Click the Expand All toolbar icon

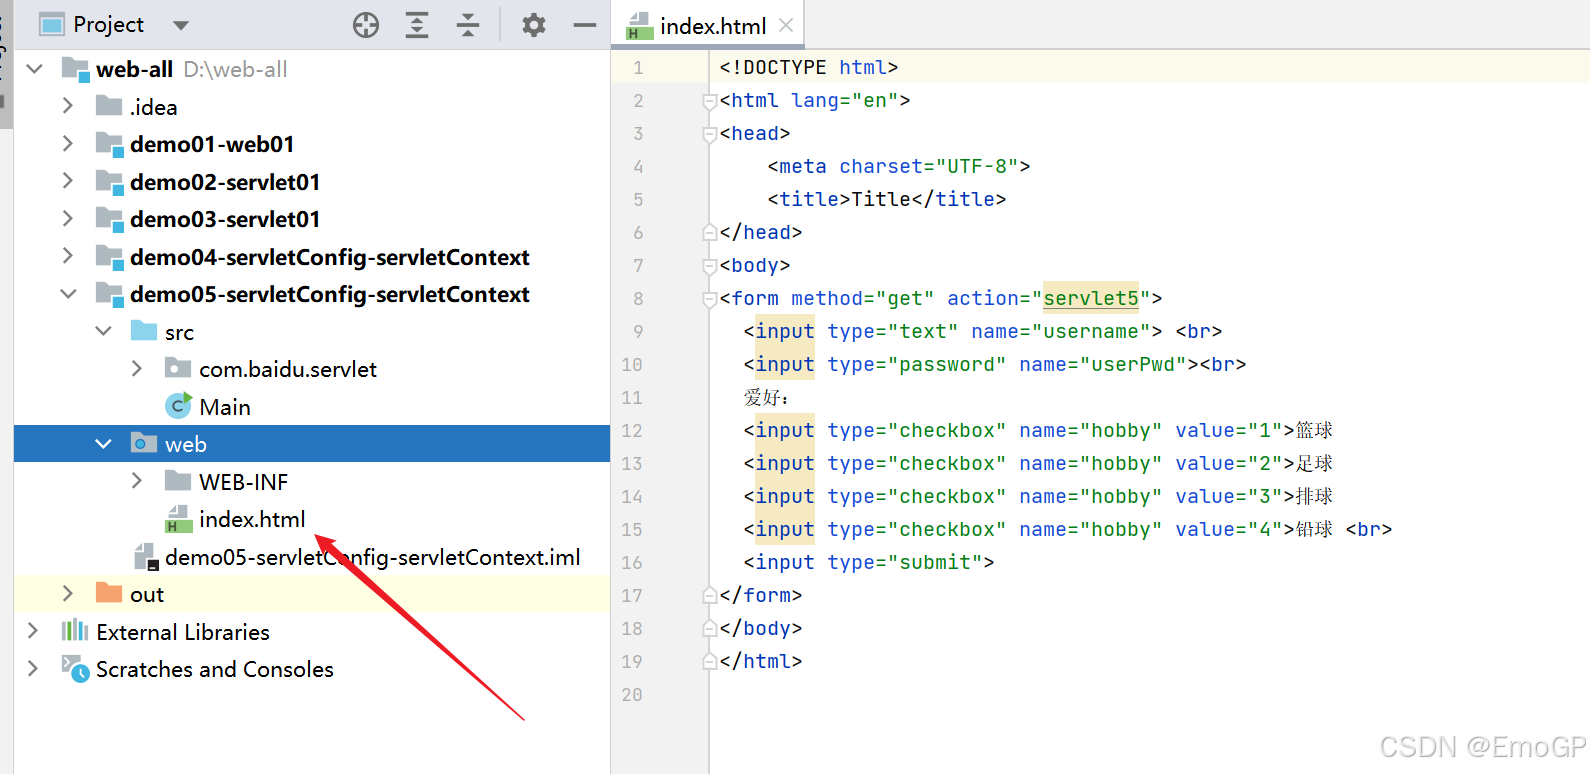click(417, 25)
